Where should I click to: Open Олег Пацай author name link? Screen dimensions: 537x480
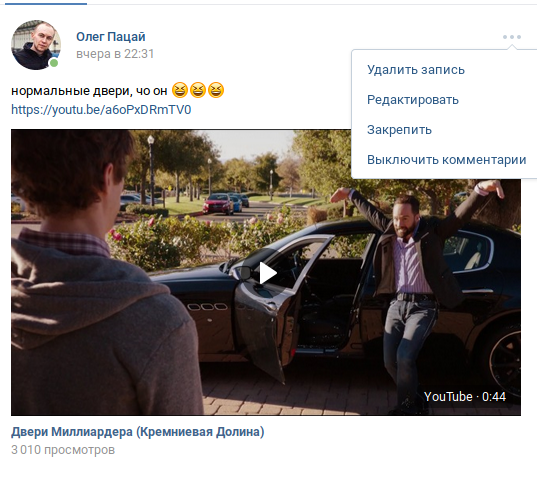point(111,37)
